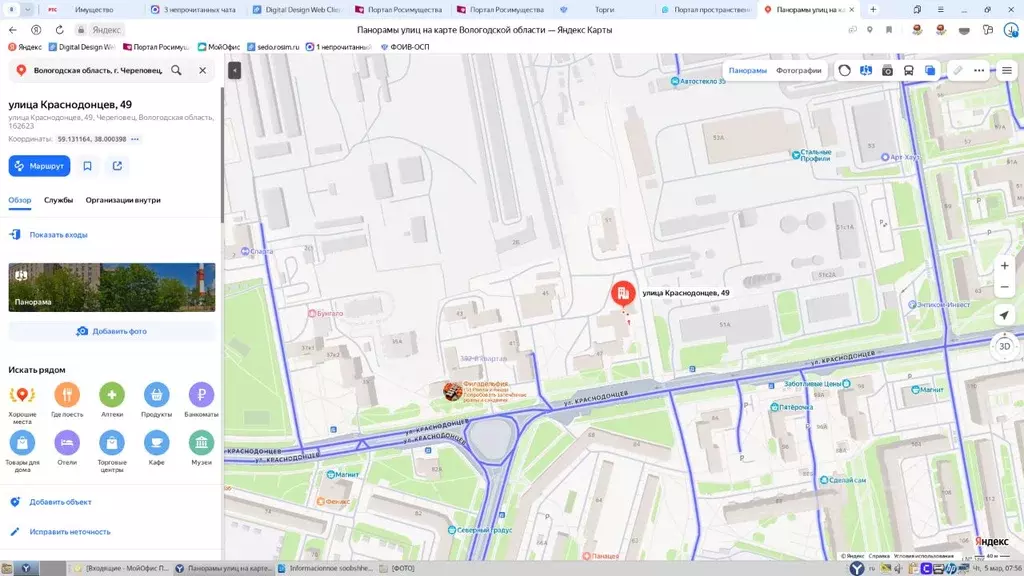
Task: Open the map layers selector
Action: (x=930, y=71)
